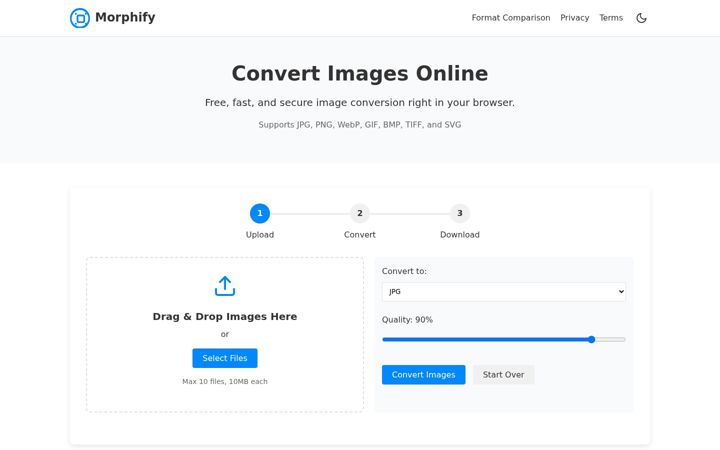Click the Morphify brand name

pyautogui.click(x=125, y=17)
